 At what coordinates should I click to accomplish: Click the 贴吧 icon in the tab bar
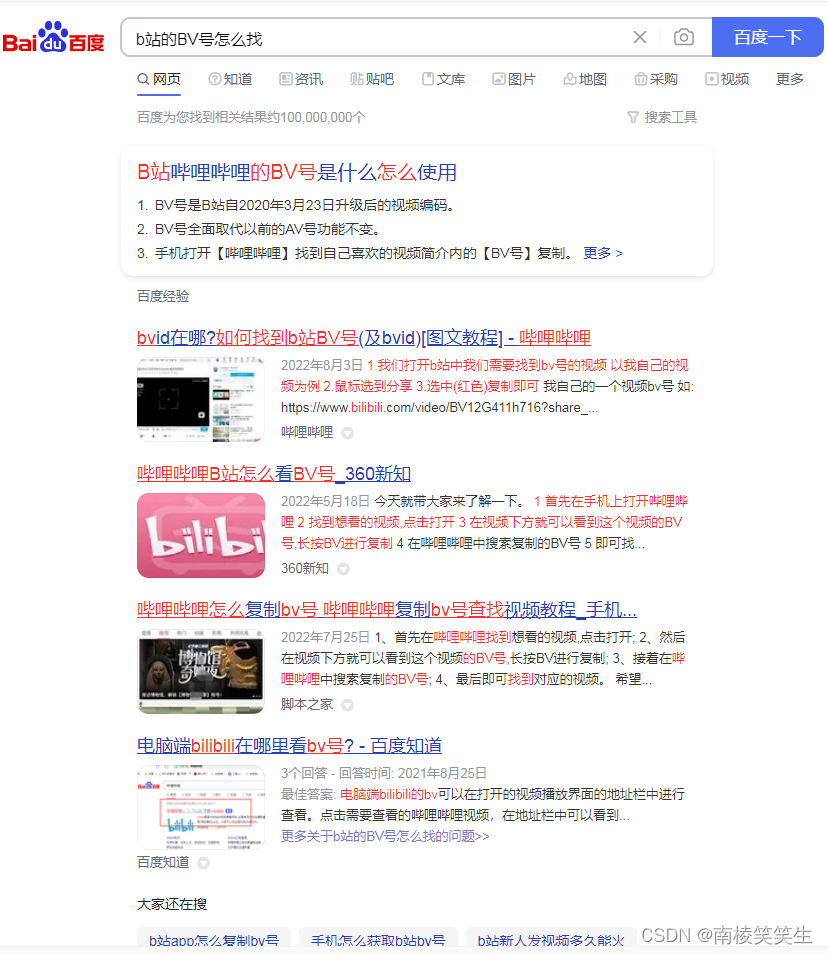pyautogui.click(x=355, y=79)
